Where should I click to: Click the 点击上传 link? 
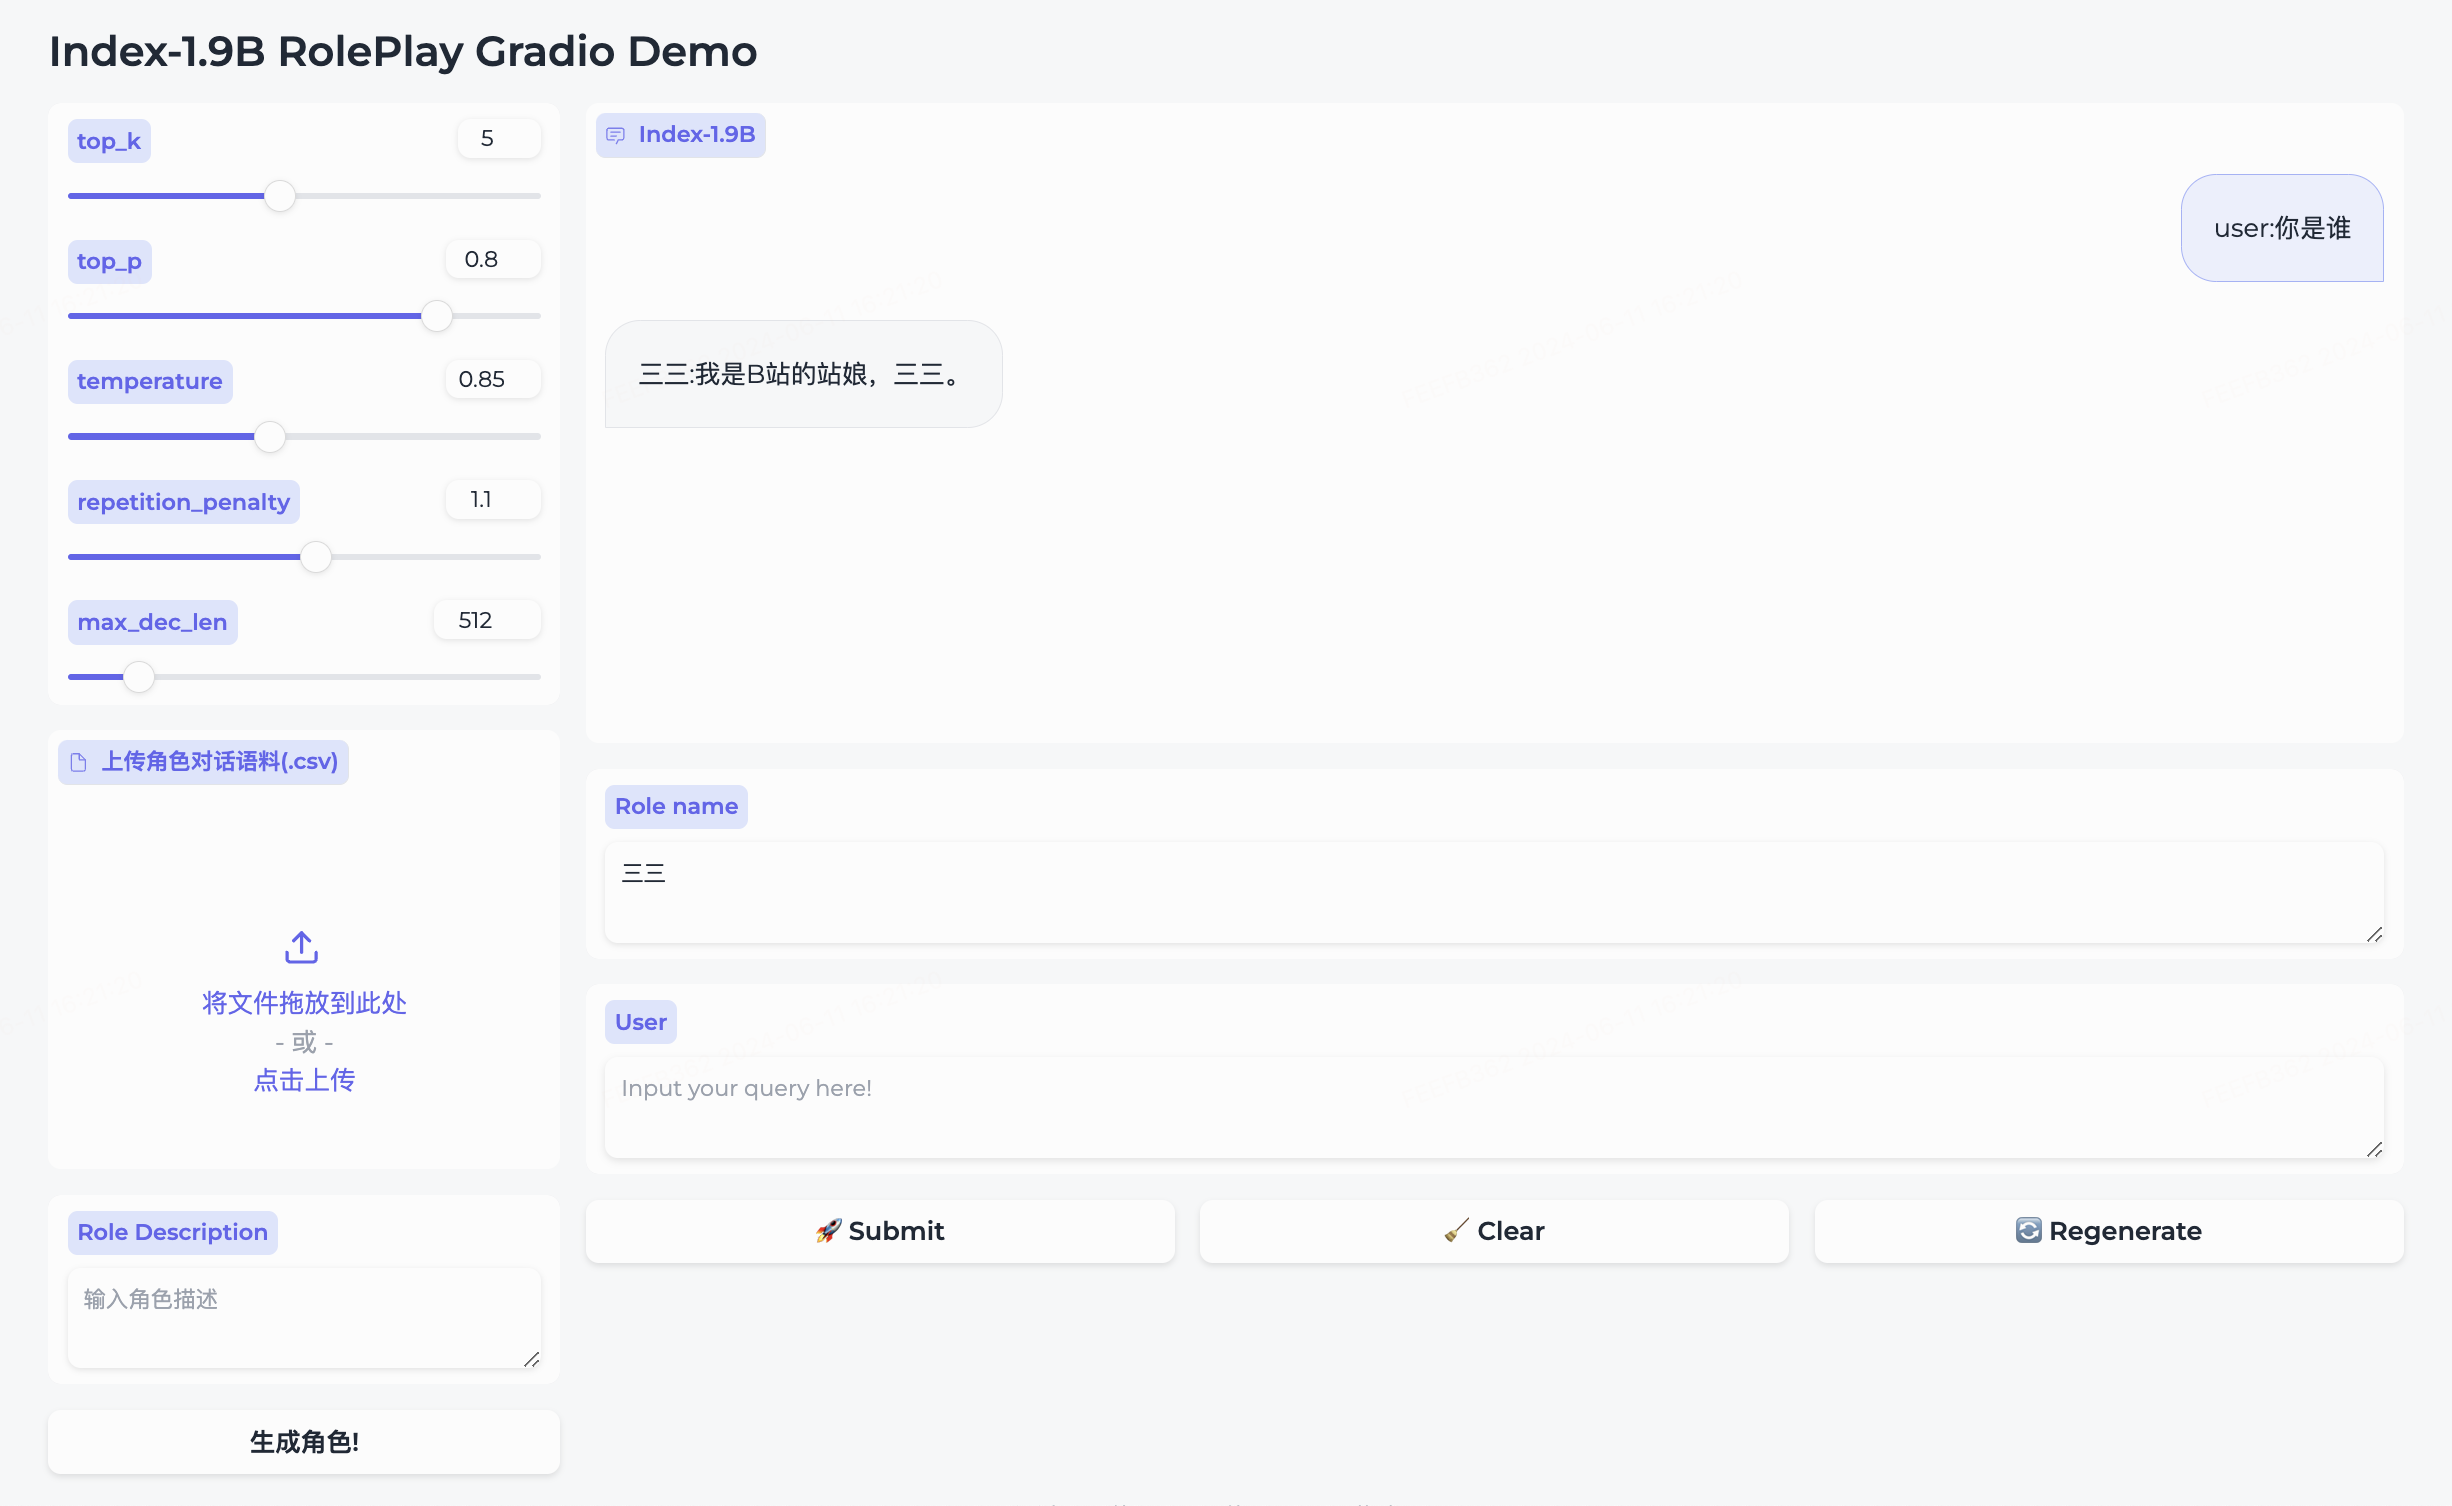[x=304, y=1080]
